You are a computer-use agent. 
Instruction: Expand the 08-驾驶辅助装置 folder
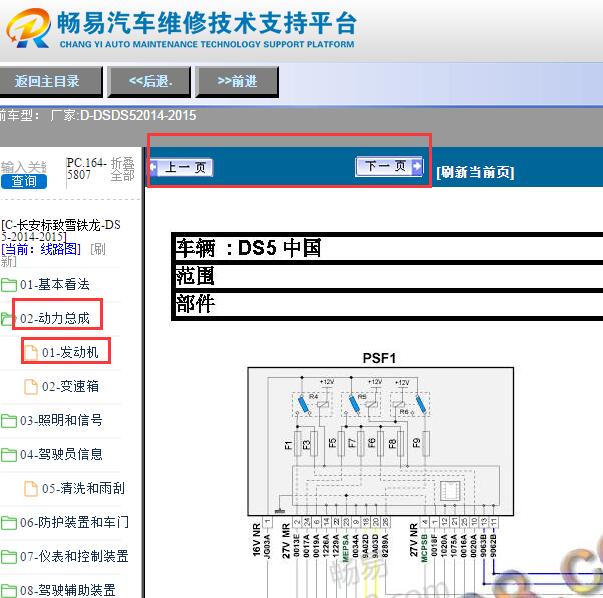point(67,590)
